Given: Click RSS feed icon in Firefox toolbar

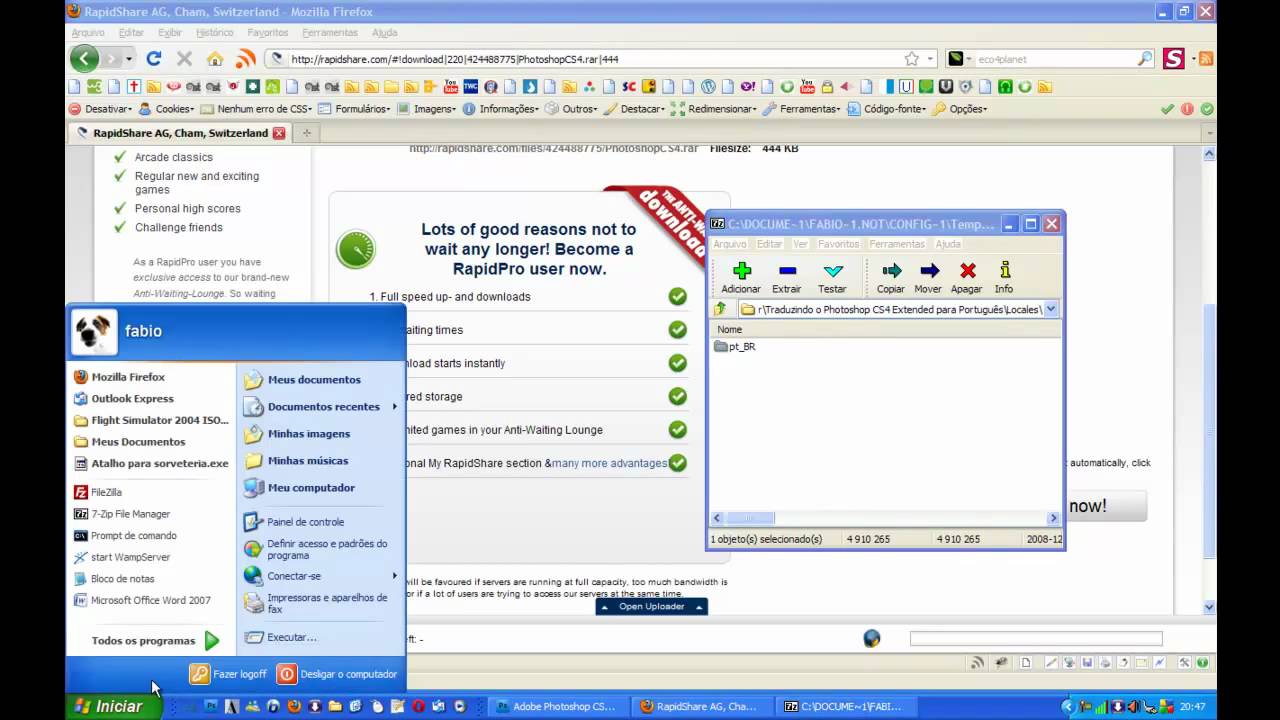Looking at the screenshot, I should tap(245, 59).
